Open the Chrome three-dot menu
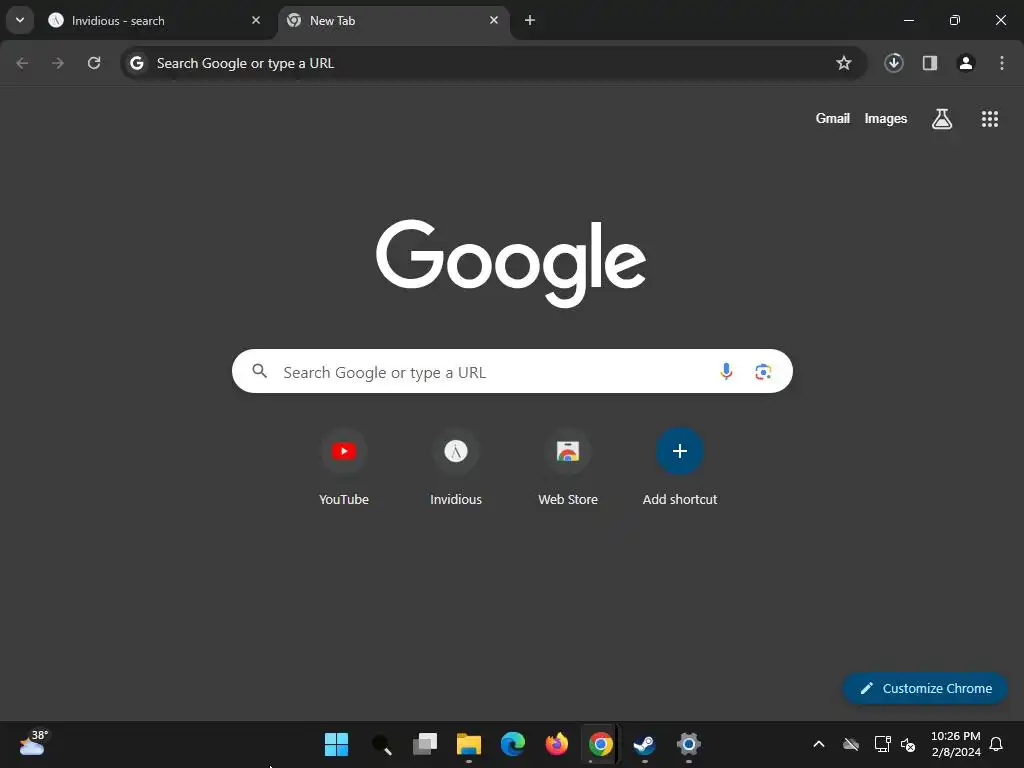1024x768 pixels. (x=1002, y=63)
